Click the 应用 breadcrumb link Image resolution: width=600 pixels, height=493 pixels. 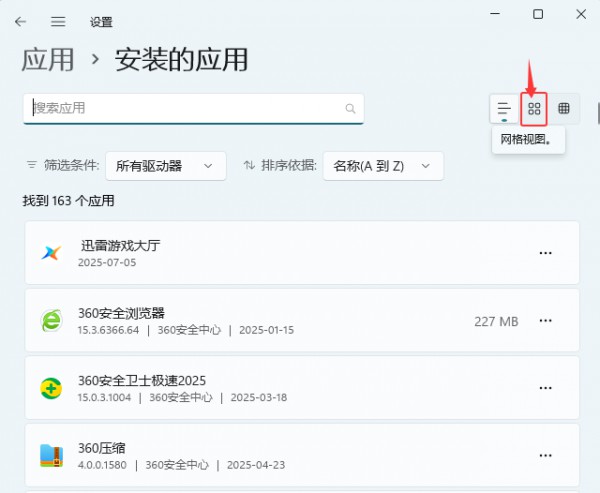coord(48,60)
